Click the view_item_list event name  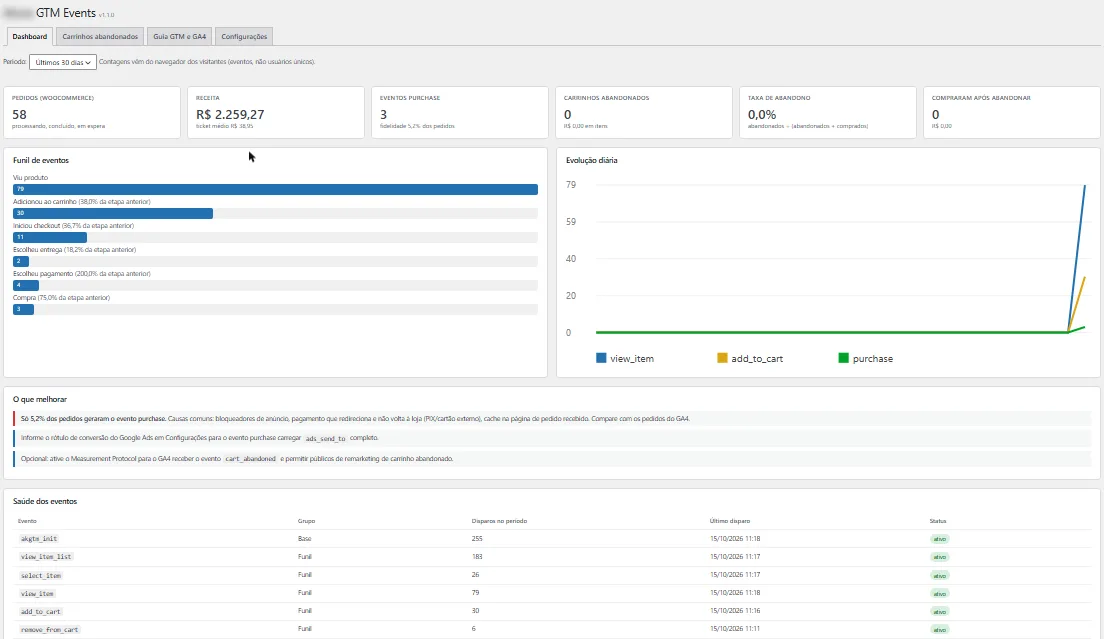46,557
